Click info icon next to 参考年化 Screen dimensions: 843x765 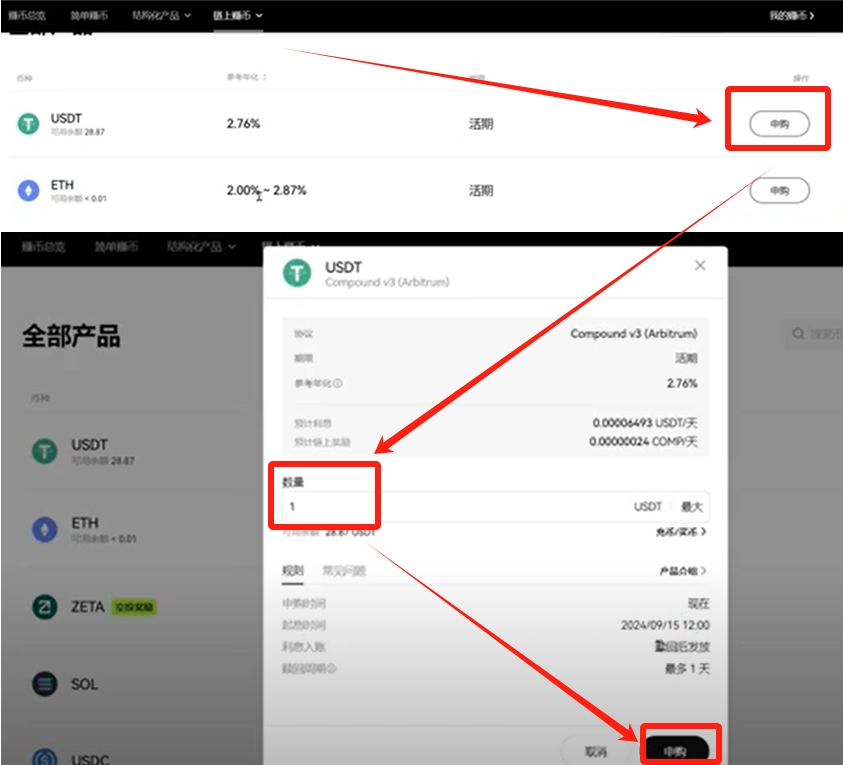338,383
